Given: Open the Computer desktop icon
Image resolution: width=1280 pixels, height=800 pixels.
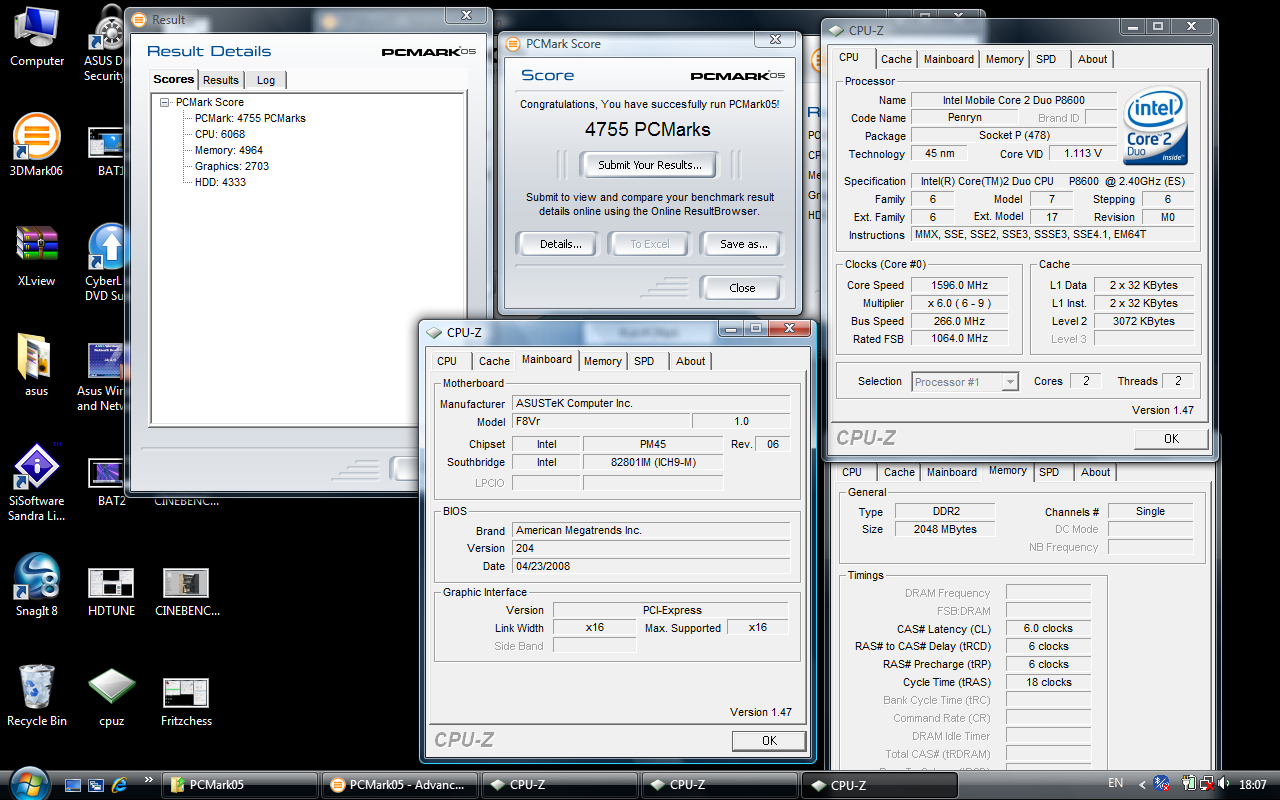Looking at the screenshot, I should pyautogui.click(x=37, y=37).
